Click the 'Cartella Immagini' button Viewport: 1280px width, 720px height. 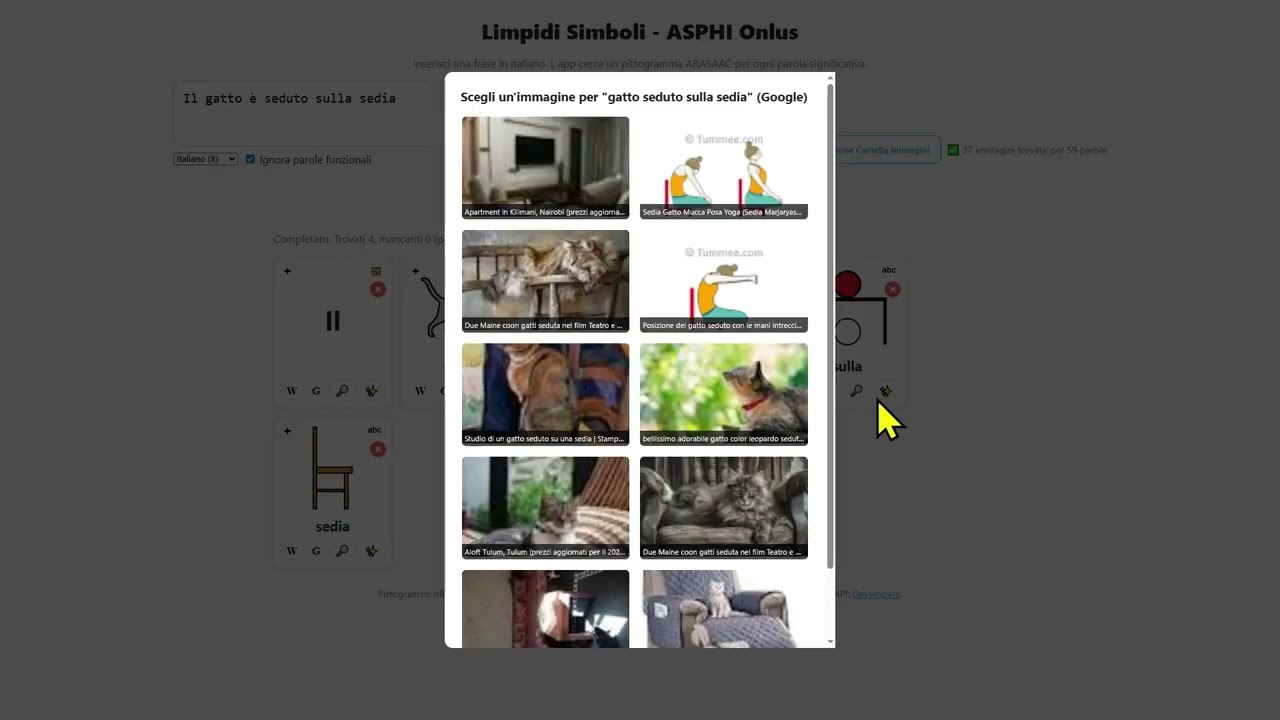click(886, 150)
